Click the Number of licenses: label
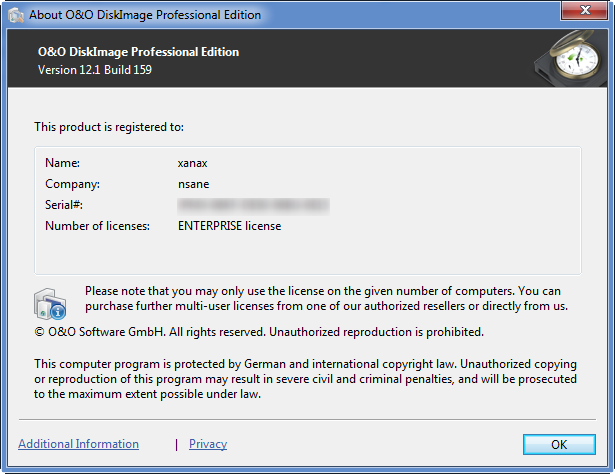Viewport: 615px width, 474px height. click(97, 226)
